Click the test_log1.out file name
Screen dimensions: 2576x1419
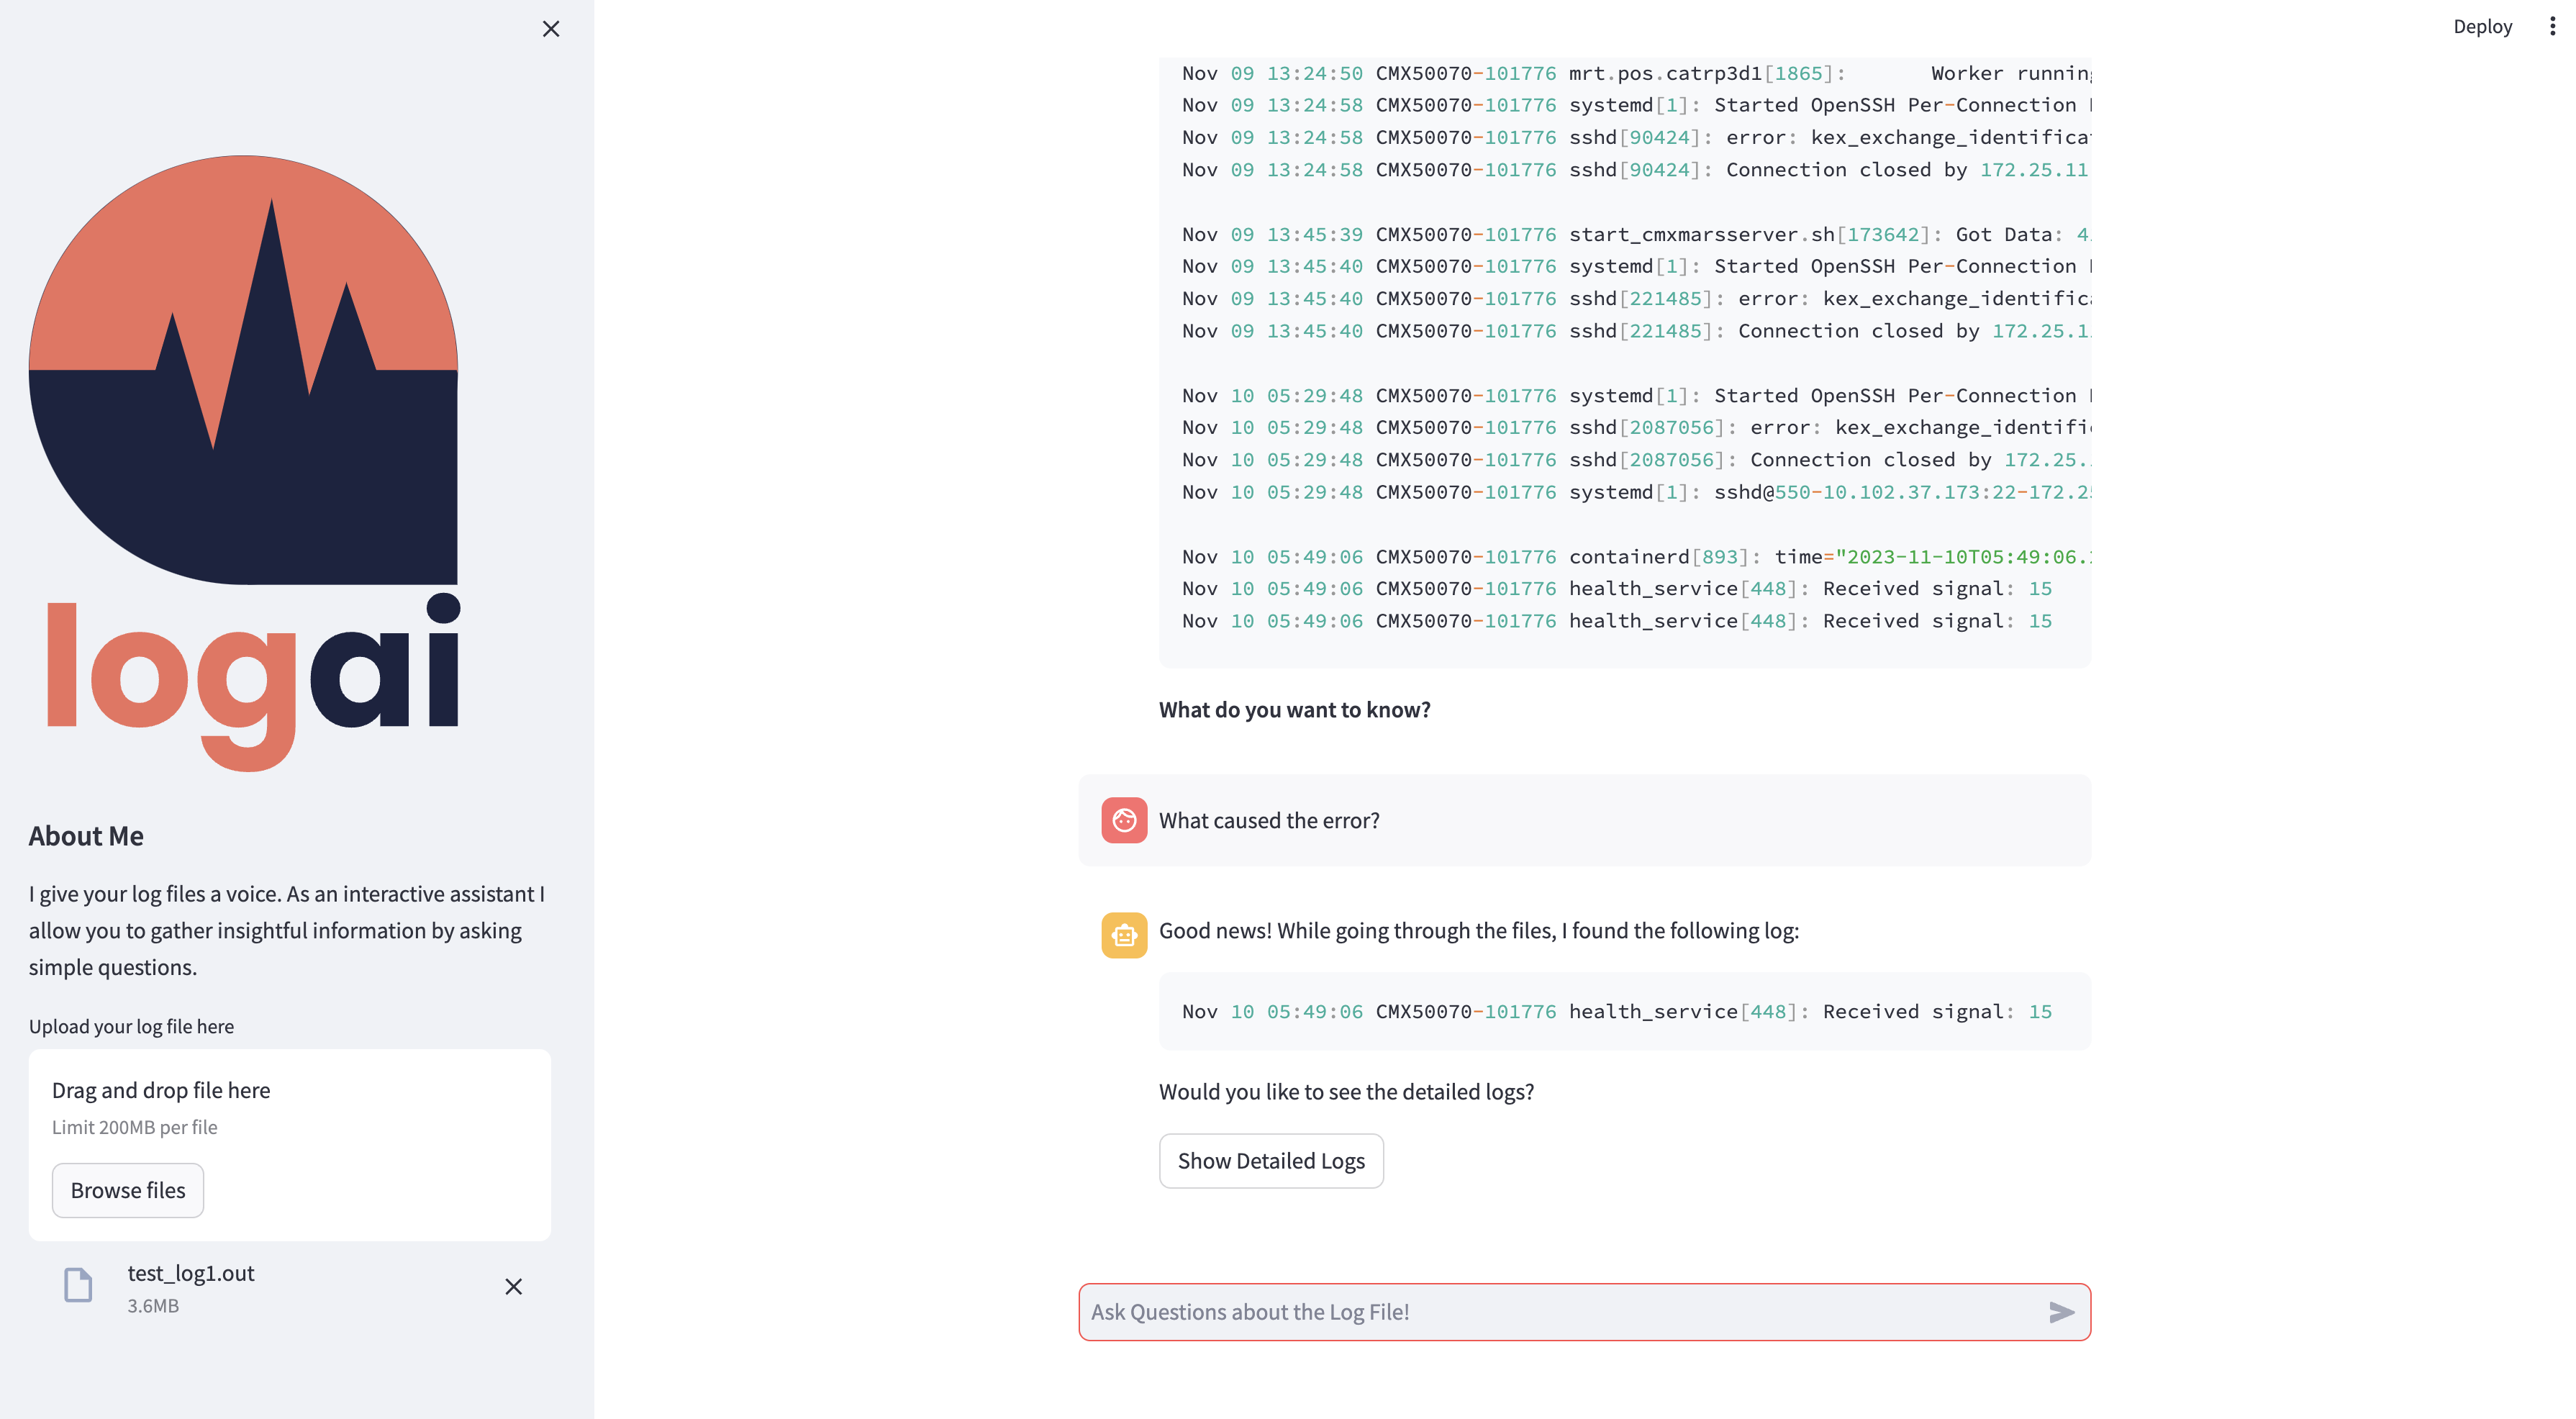click(x=191, y=1273)
